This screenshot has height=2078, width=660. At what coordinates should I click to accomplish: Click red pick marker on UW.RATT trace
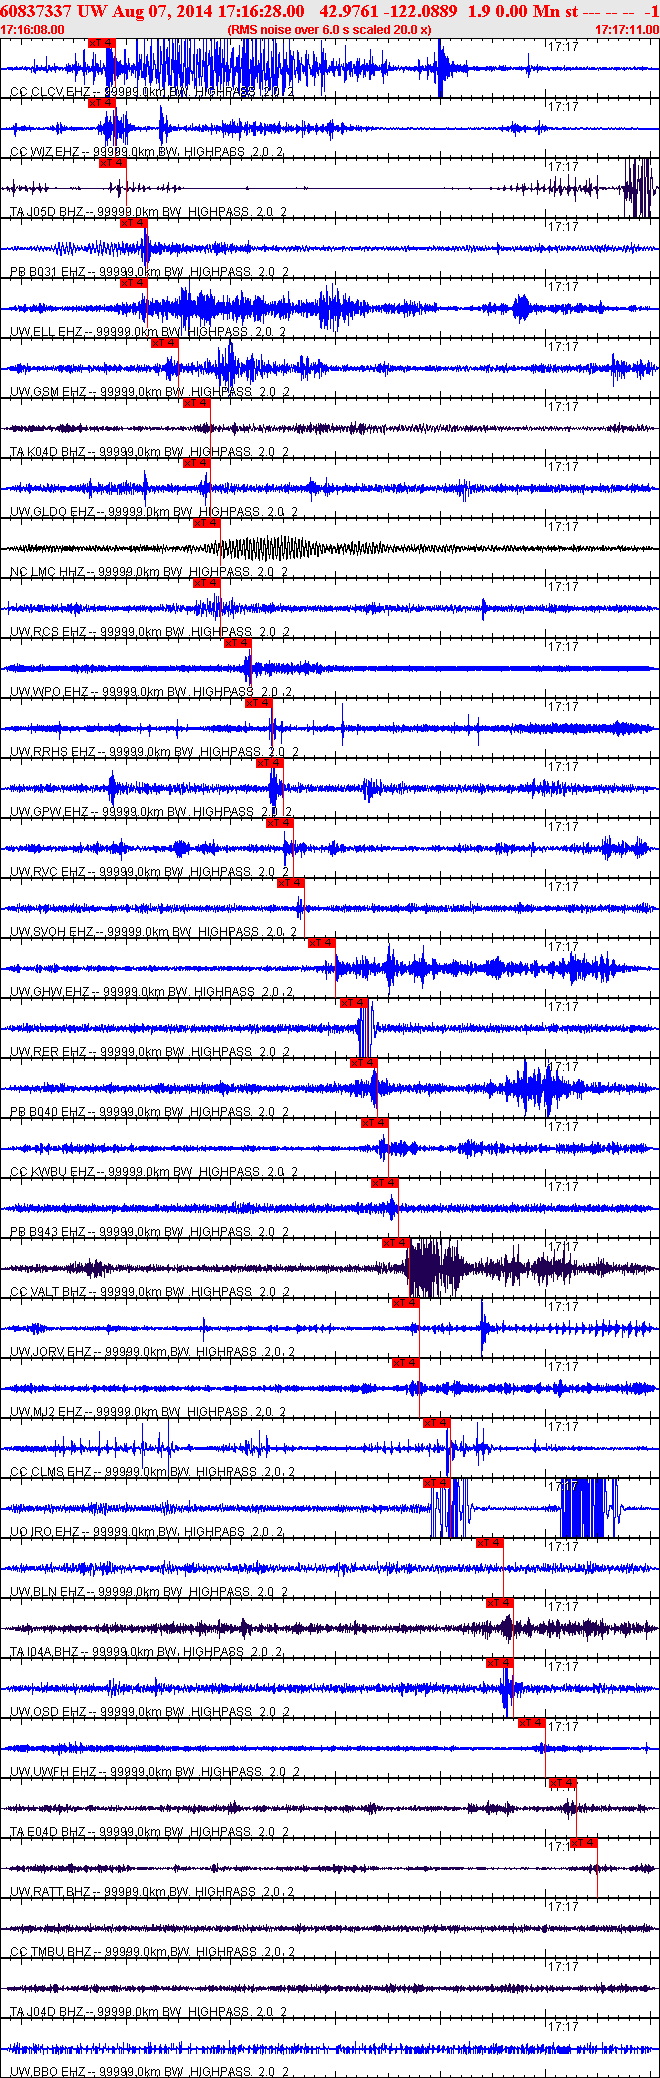click(584, 1843)
